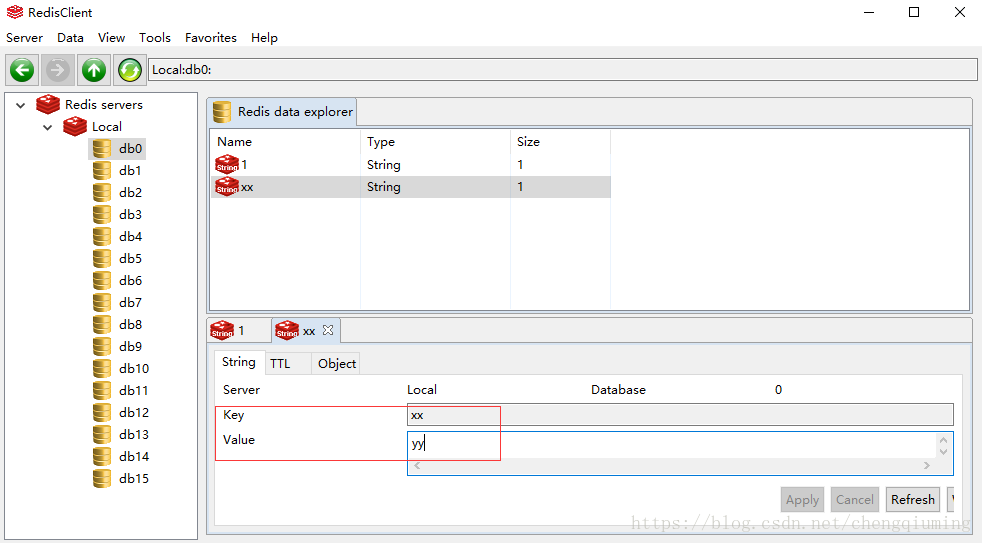982x543 pixels.
Task: Select the db7 database icon
Action: click(x=101, y=303)
